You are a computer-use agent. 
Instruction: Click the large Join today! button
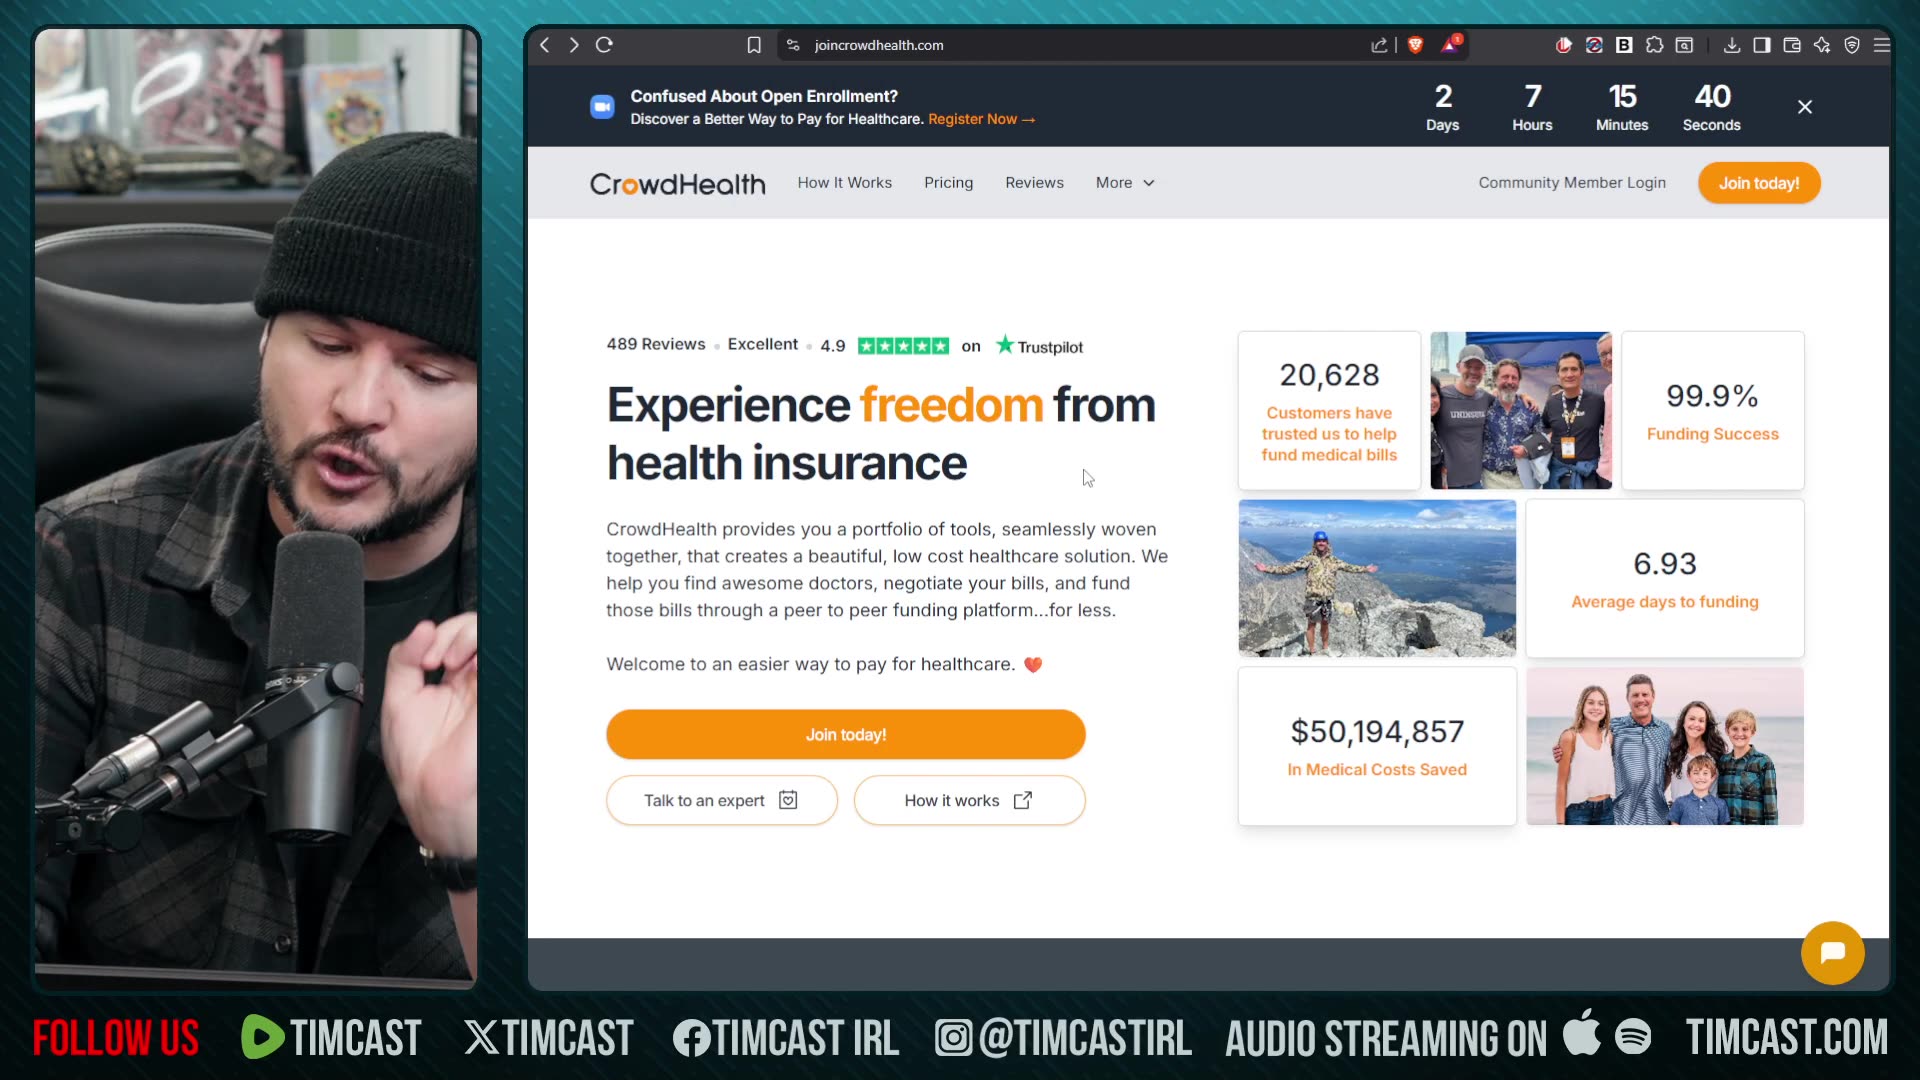845,734
